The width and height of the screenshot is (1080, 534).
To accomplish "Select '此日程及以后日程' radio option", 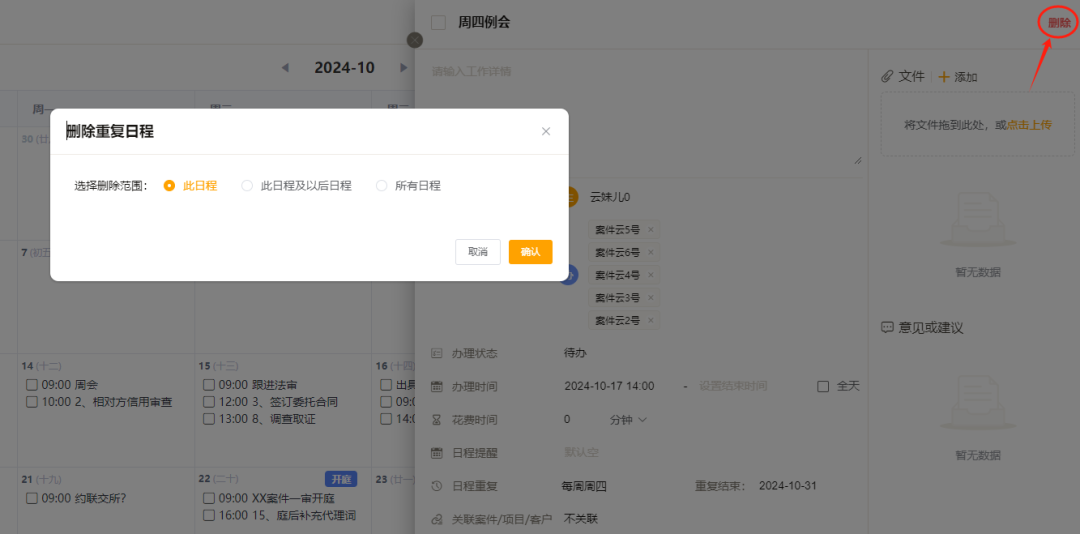I will [x=247, y=185].
